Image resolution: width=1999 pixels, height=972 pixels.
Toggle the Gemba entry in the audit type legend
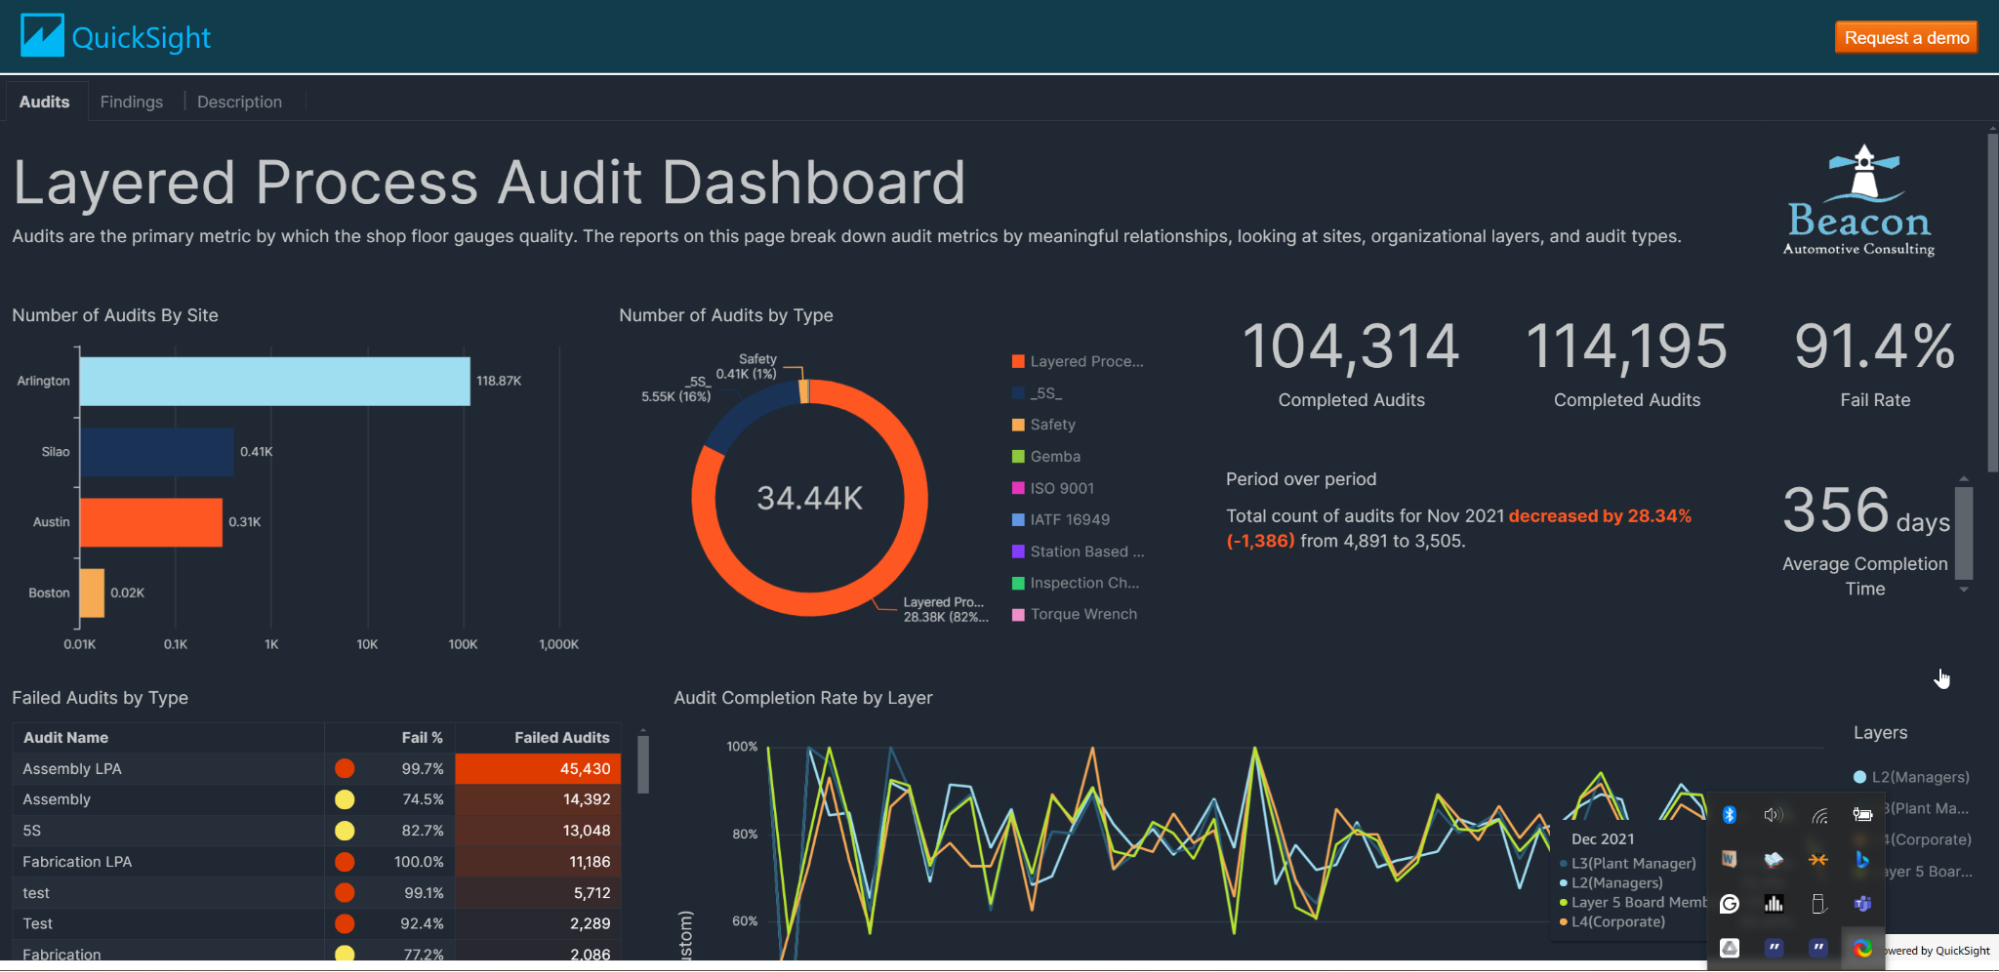pyautogui.click(x=1055, y=457)
